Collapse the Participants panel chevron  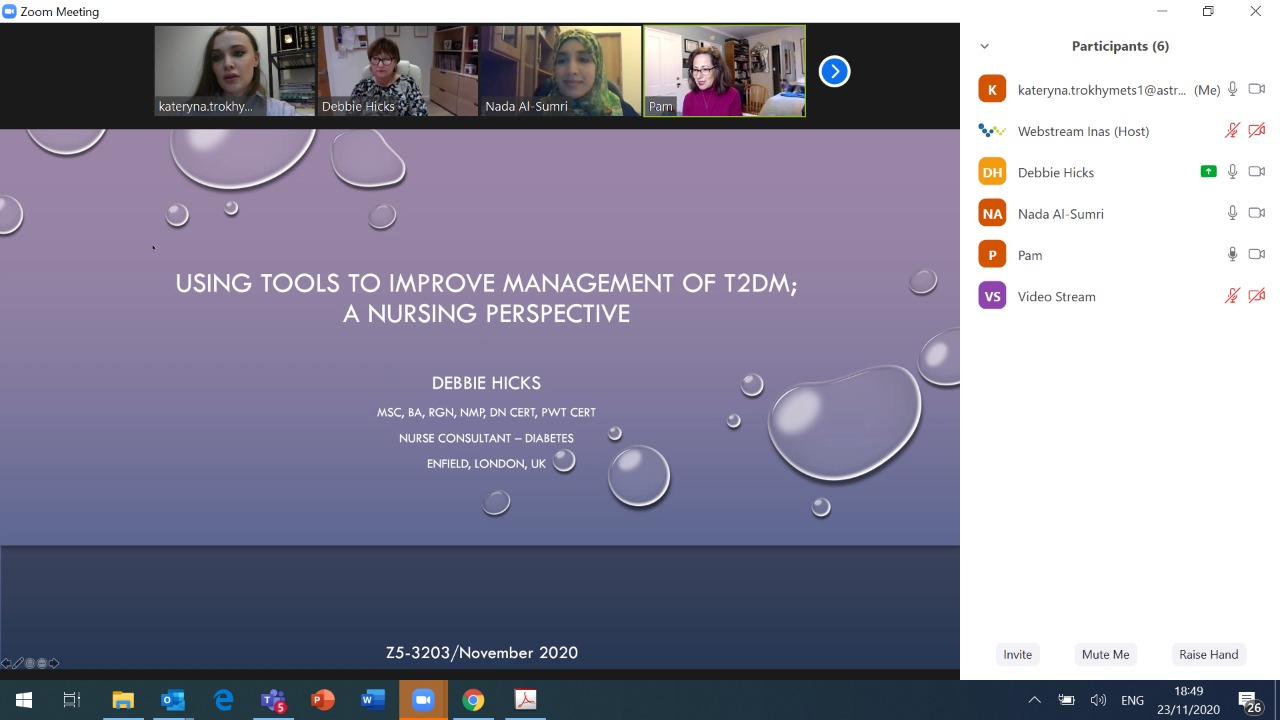click(x=985, y=46)
